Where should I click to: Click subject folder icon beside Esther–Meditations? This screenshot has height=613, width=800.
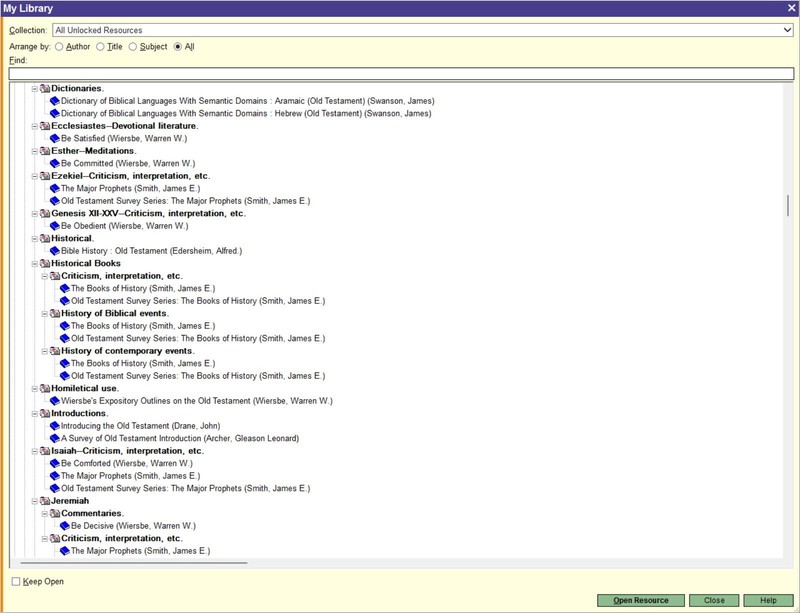pos(45,151)
